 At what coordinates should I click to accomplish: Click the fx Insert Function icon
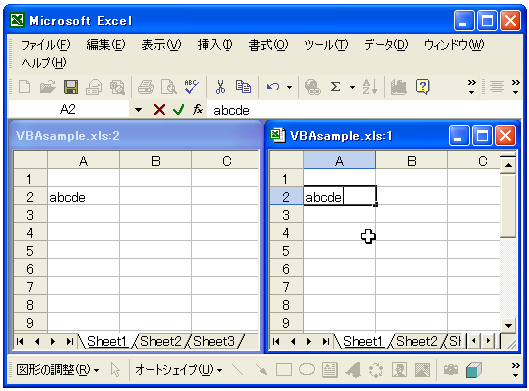point(198,110)
